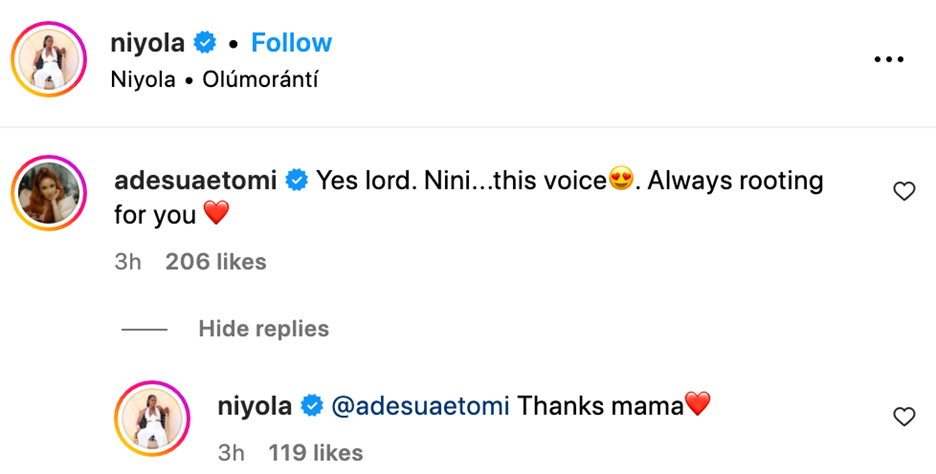Collapse the thread with Hide replies

tap(263, 328)
